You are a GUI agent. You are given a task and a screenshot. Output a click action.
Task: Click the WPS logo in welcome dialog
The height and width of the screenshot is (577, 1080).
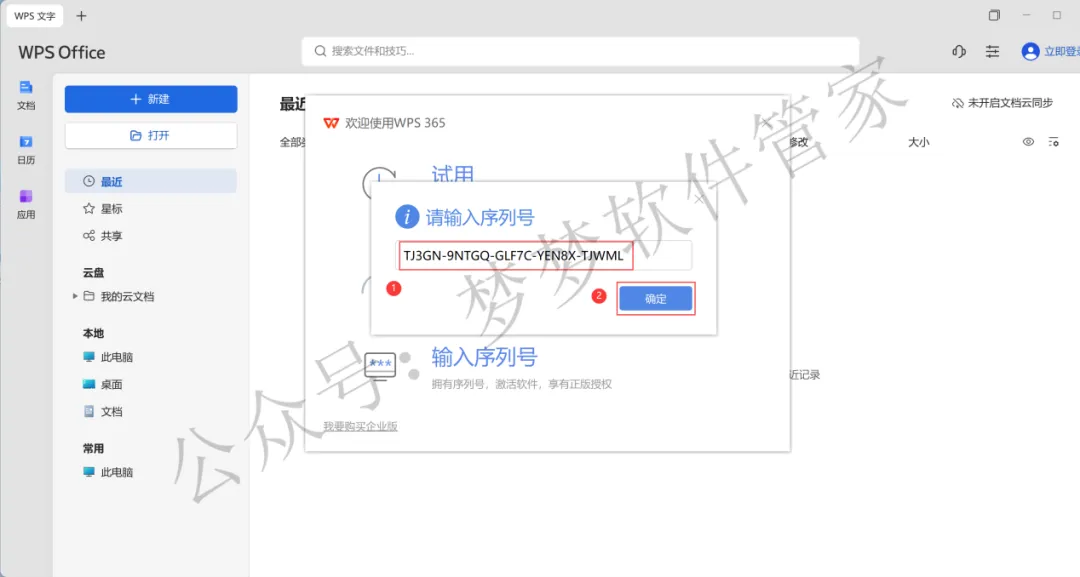pos(331,123)
